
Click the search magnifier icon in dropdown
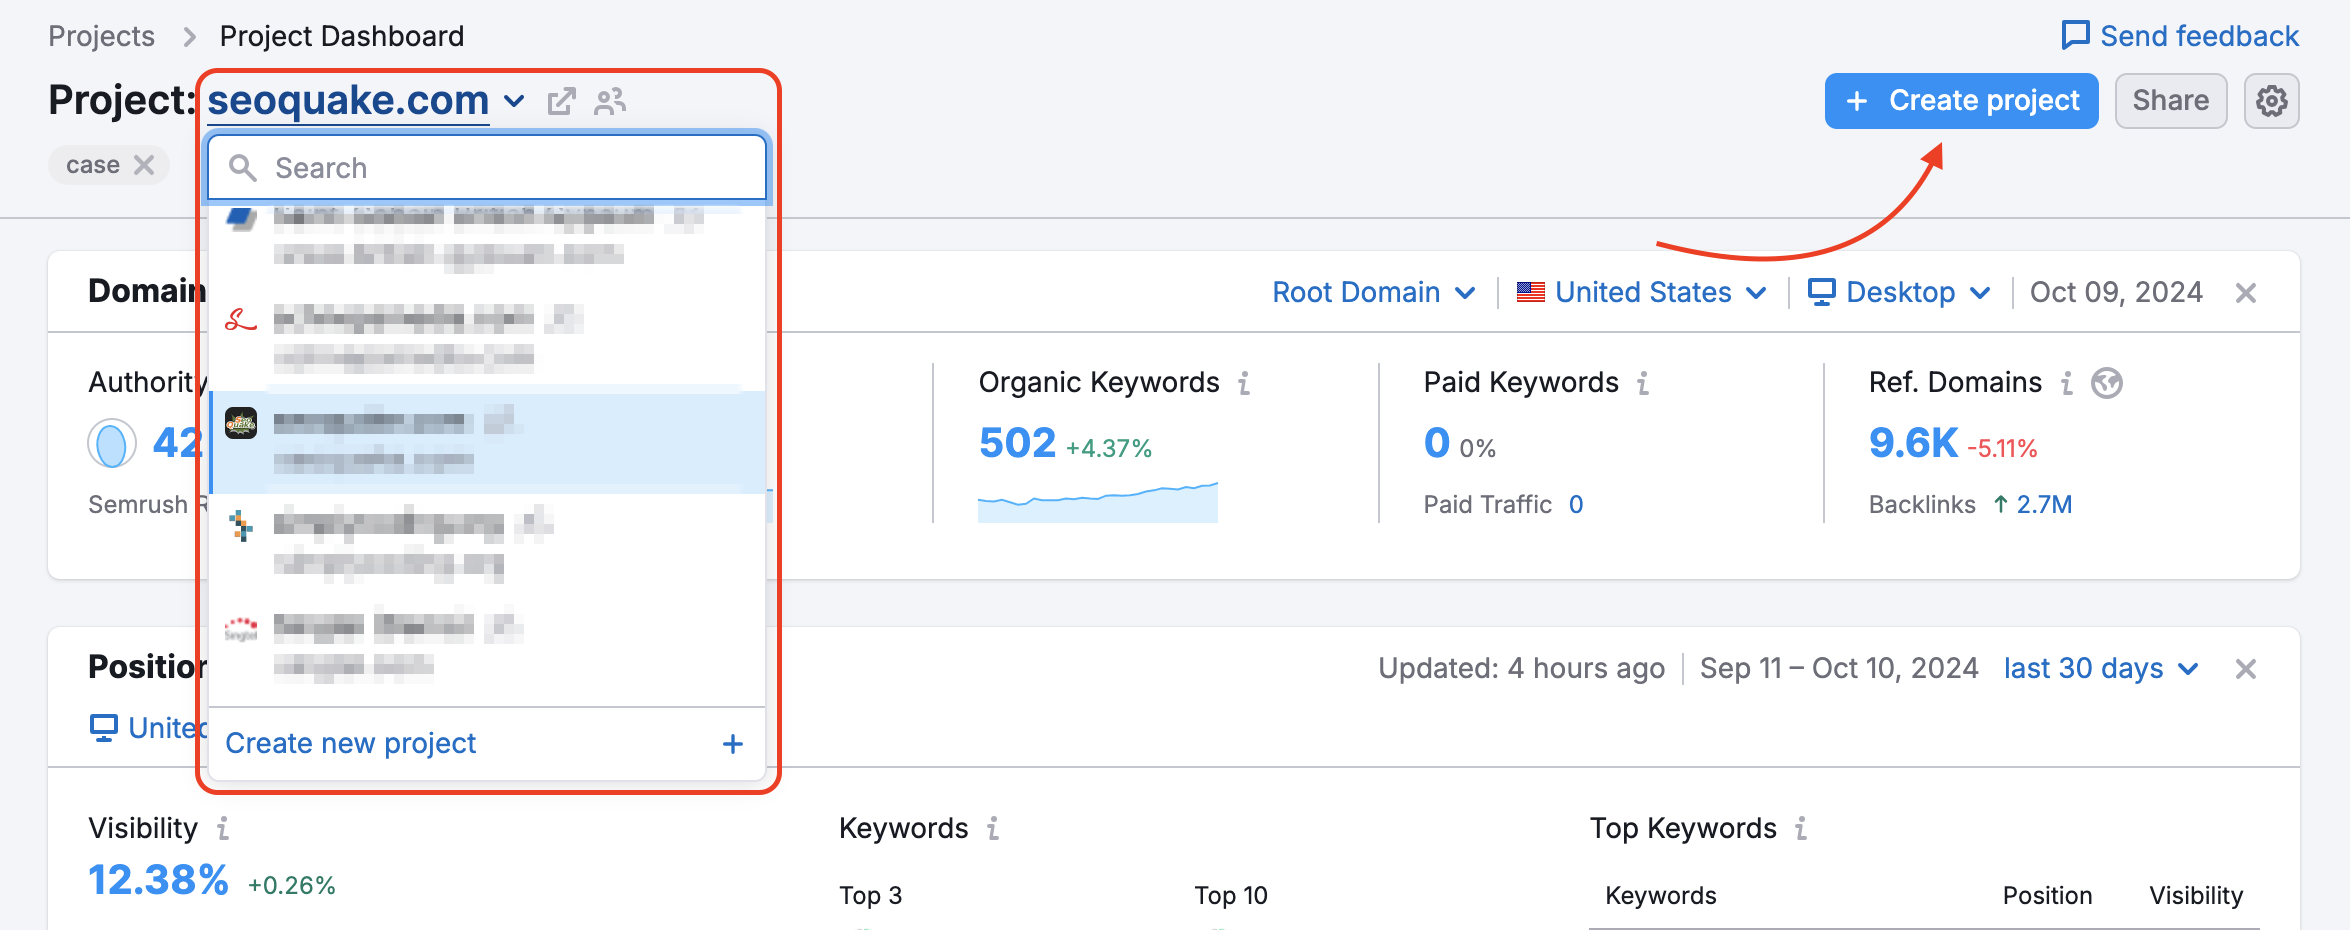point(243,168)
